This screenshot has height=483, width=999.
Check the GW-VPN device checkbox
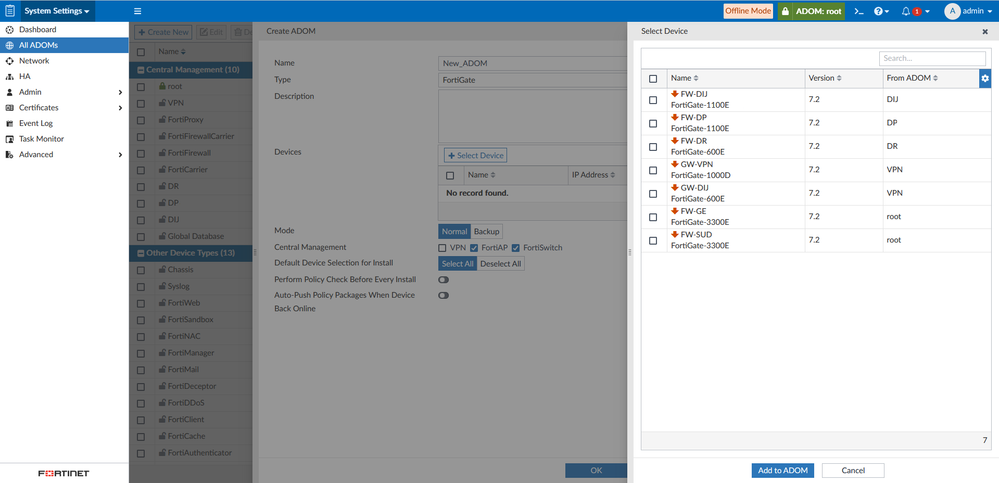pos(653,170)
